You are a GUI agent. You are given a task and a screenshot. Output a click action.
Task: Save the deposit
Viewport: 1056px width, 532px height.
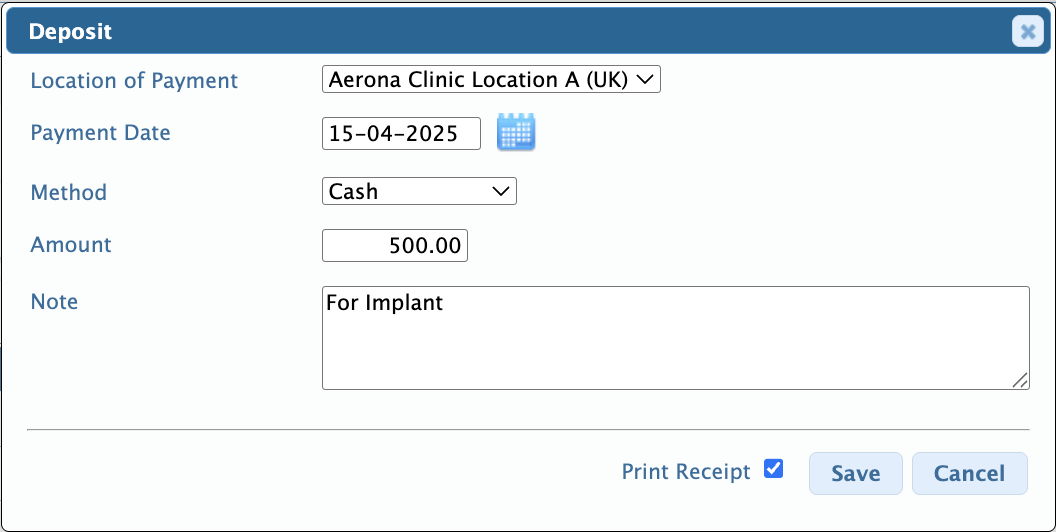click(x=855, y=473)
